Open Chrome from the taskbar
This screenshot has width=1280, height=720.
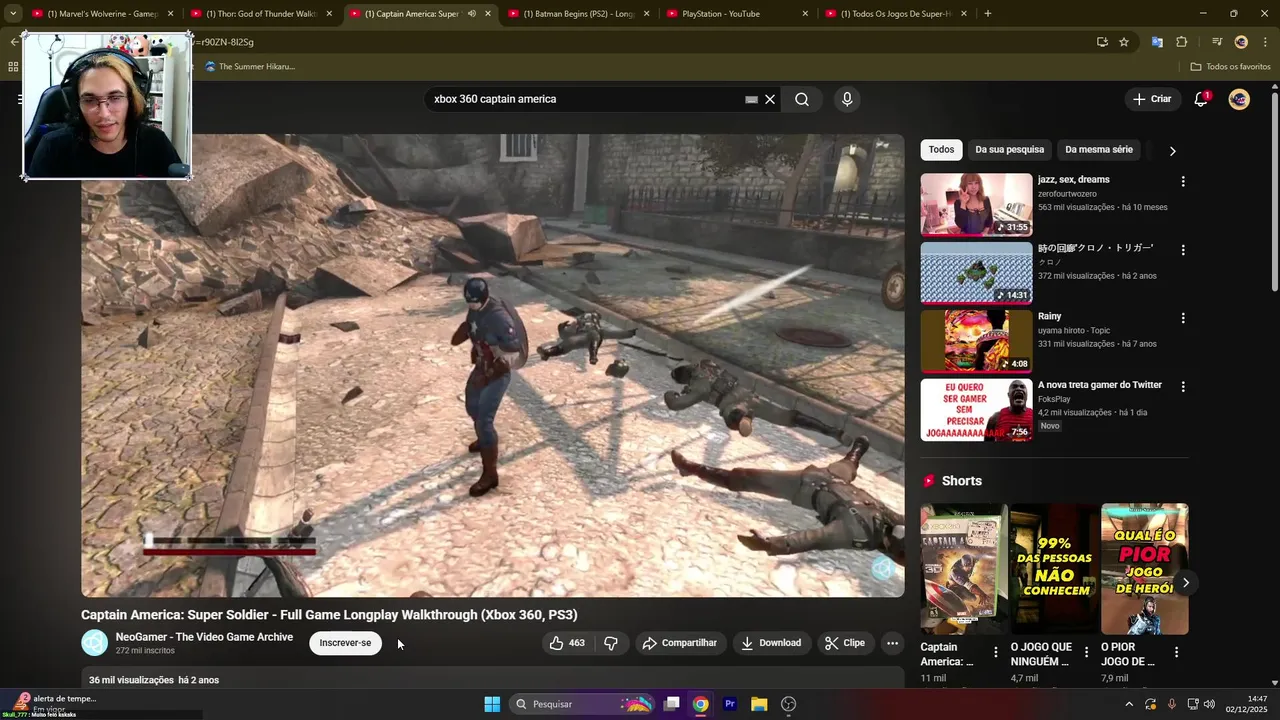click(x=701, y=704)
